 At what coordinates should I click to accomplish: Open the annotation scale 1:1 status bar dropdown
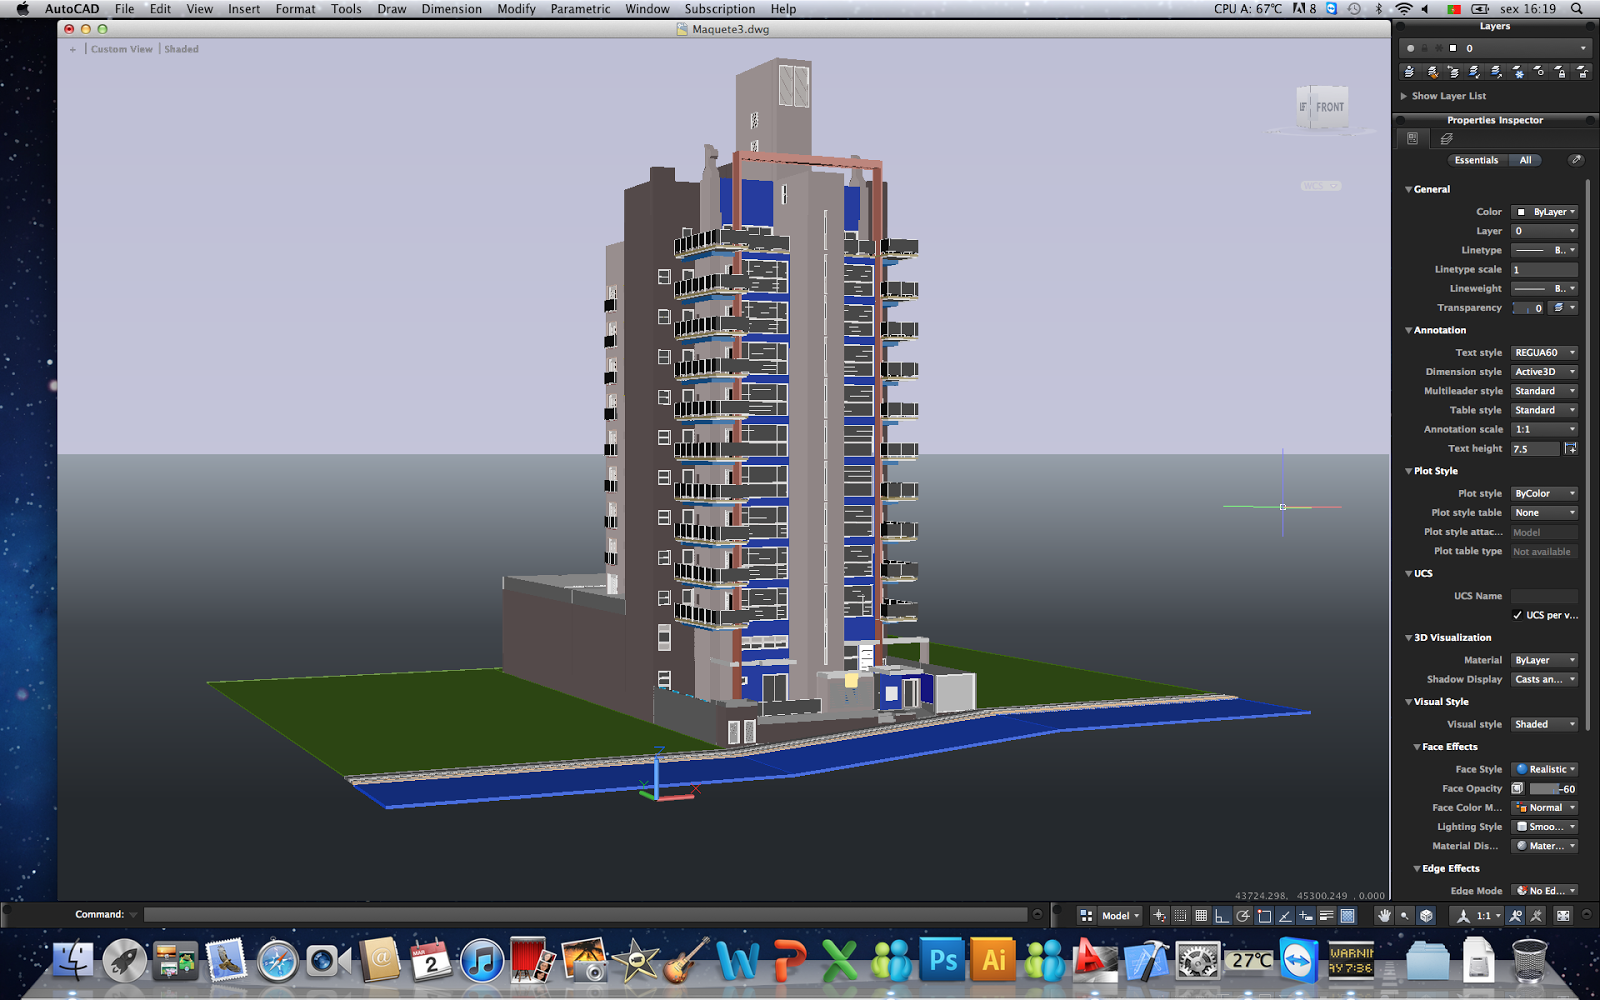pos(1476,915)
